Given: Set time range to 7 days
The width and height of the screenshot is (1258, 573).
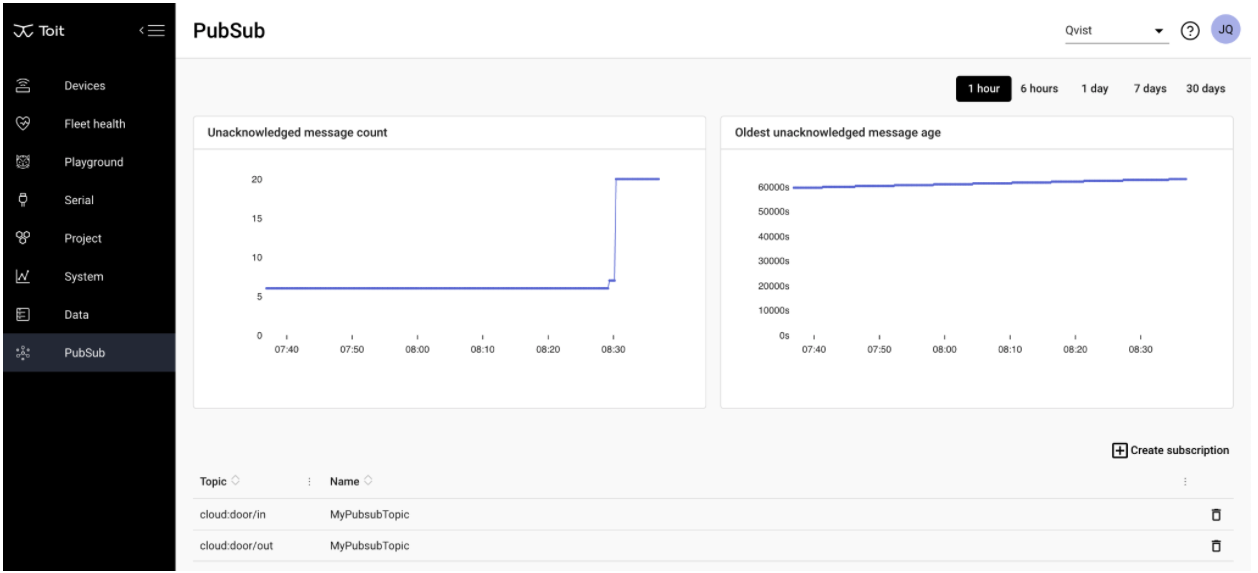Looking at the screenshot, I should click(x=1149, y=88).
